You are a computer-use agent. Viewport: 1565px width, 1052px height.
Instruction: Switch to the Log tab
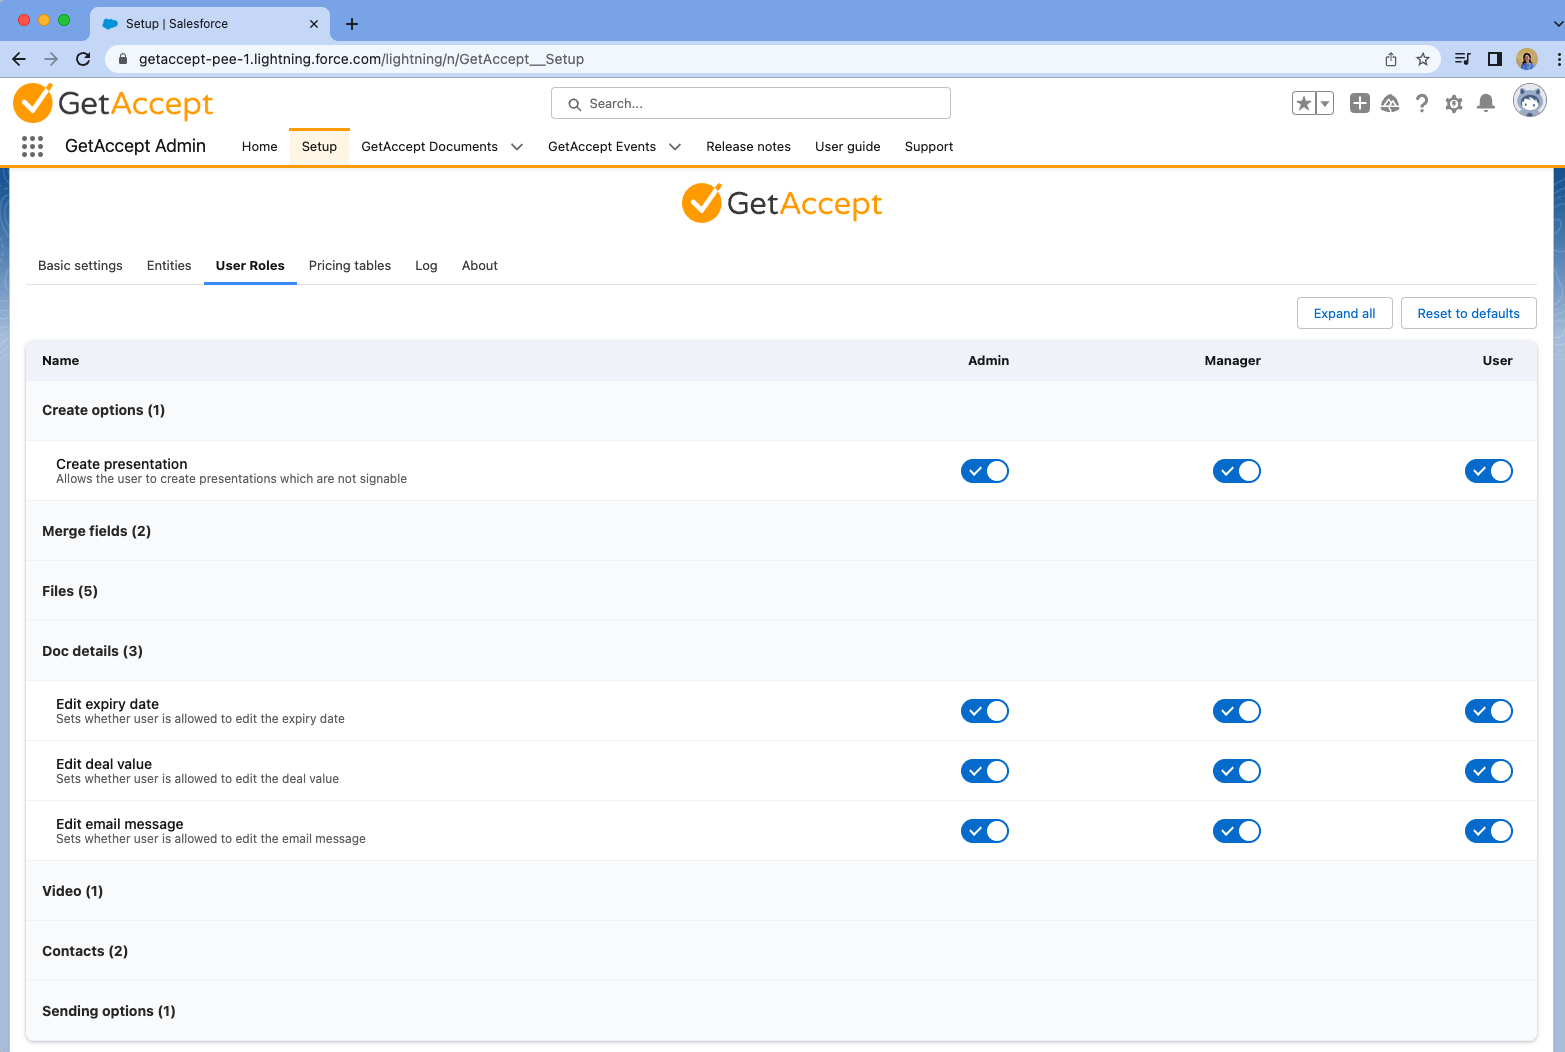click(x=426, y=266)
